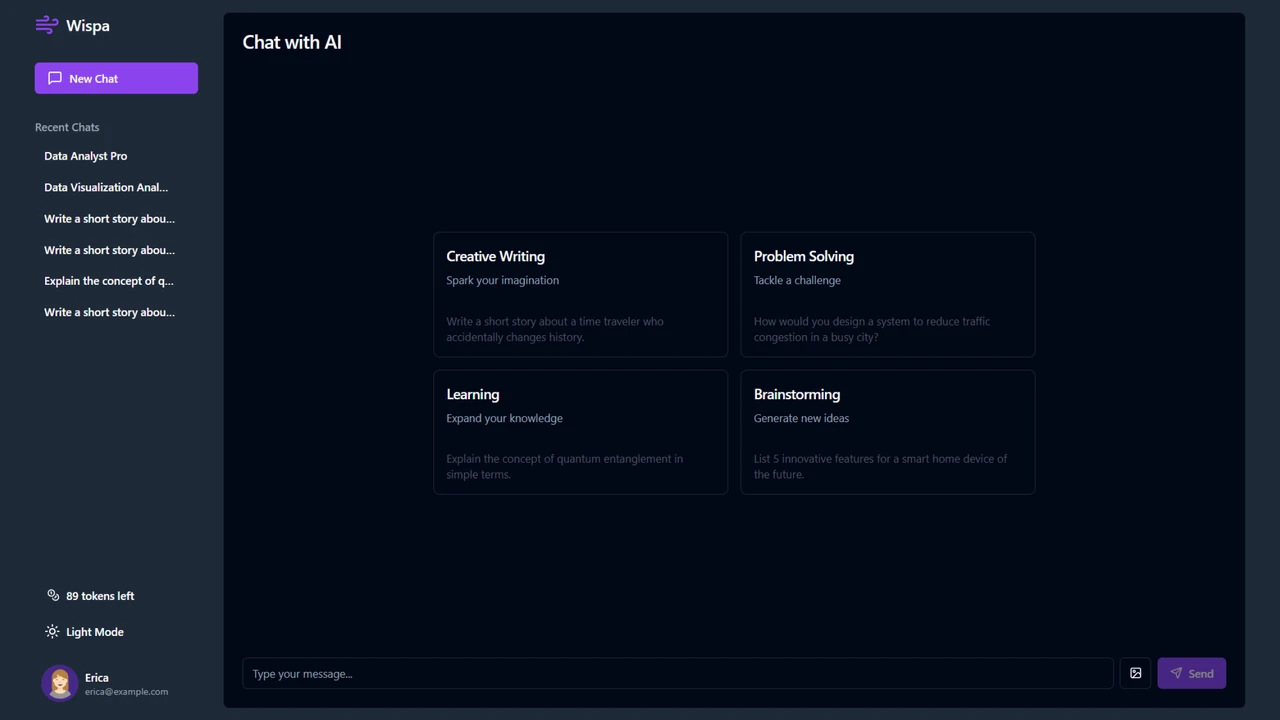This screenshot has height=720, width=1280.
Task: Click the Tackle a challenge subtitle
Action: coord(797,280)
